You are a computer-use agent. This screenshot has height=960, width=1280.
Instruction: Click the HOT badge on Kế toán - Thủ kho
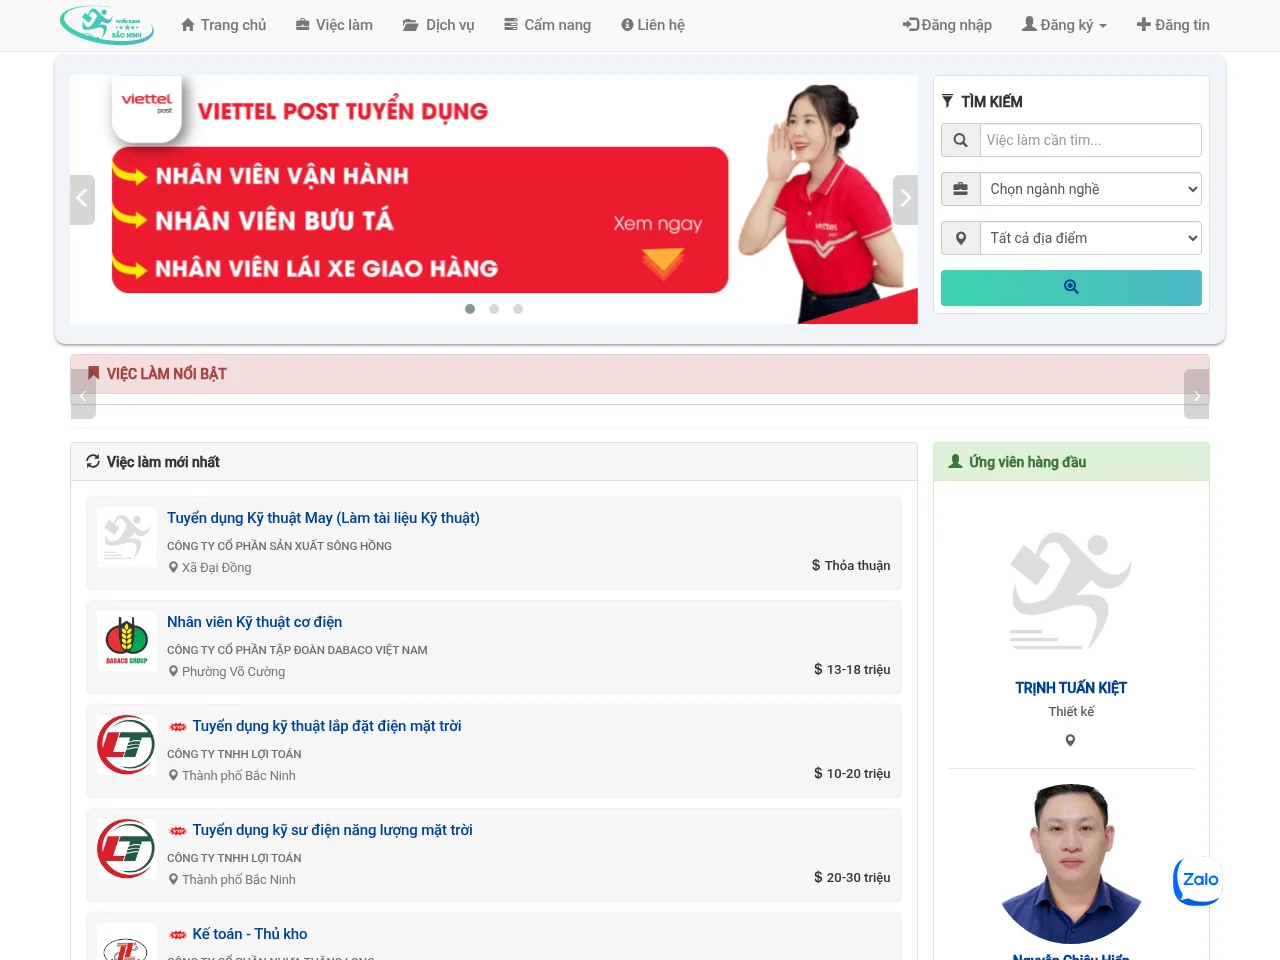pyautogui.click(x=178, y=935)
